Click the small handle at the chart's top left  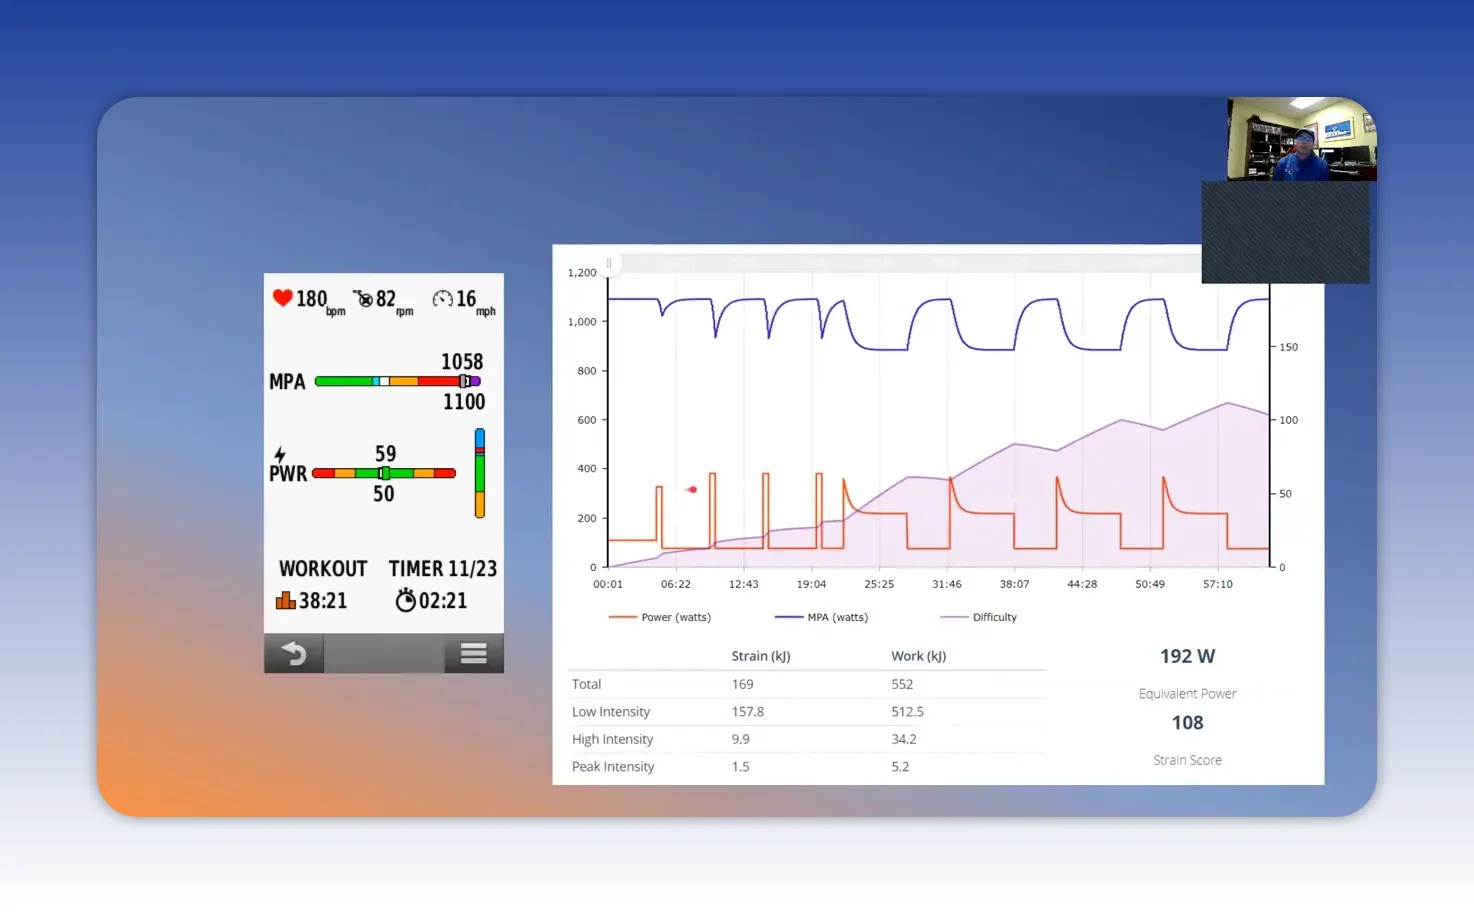point(608,263)
